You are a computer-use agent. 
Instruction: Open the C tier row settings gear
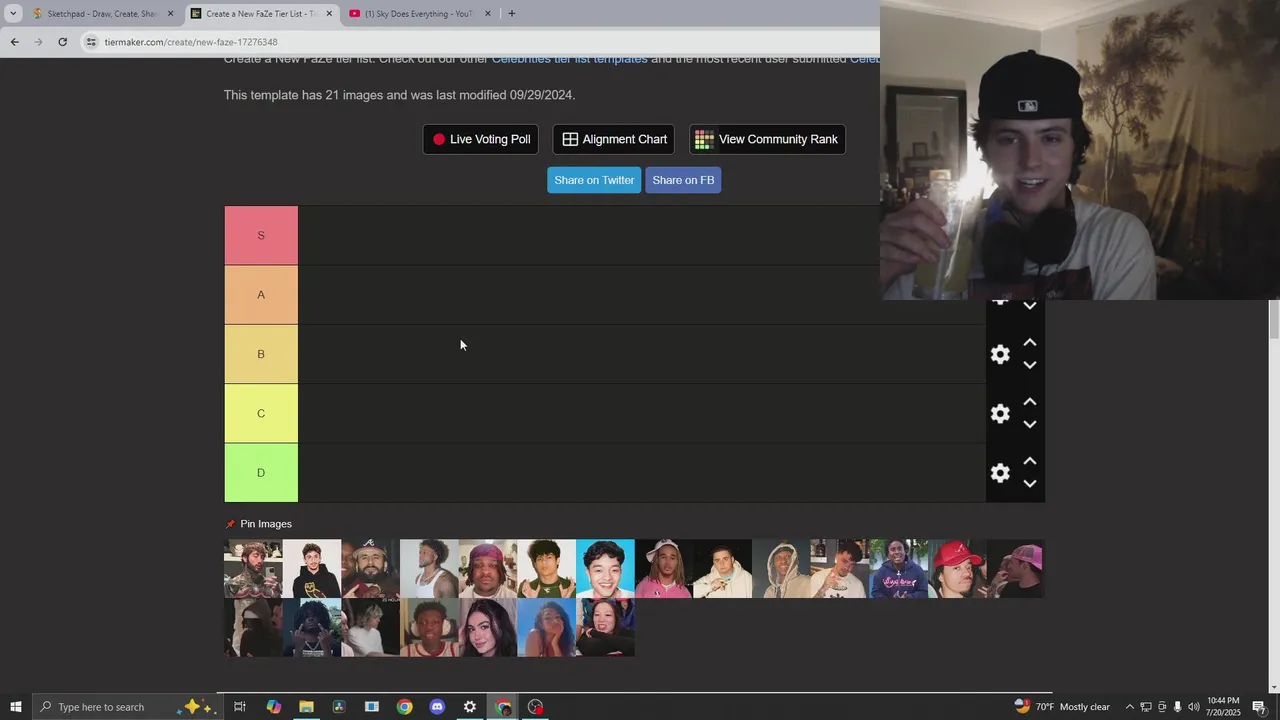point(1000,413)
